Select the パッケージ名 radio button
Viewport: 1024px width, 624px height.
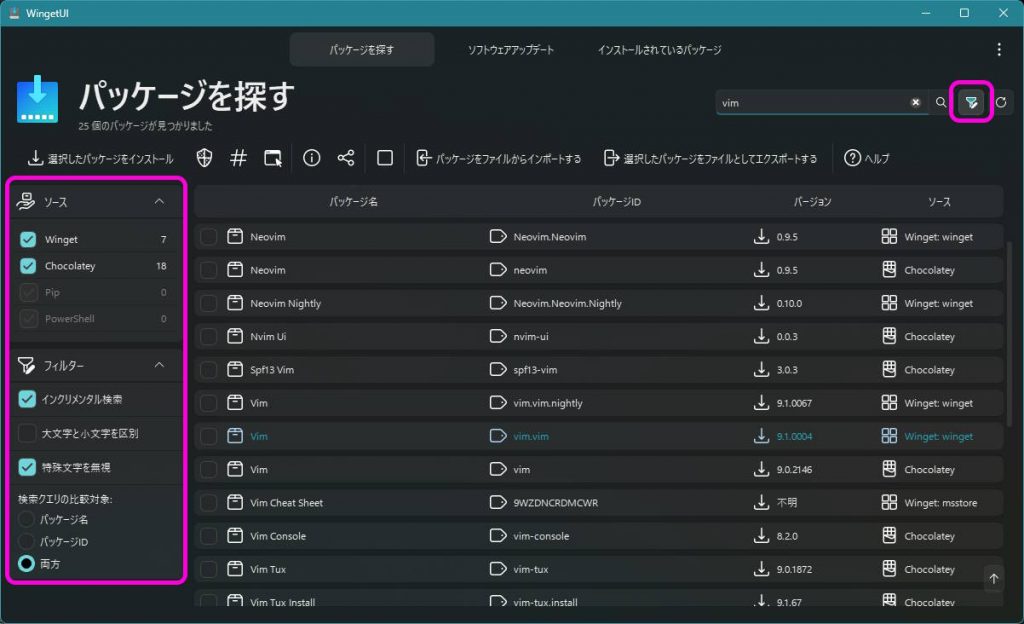tap(26, 520)
